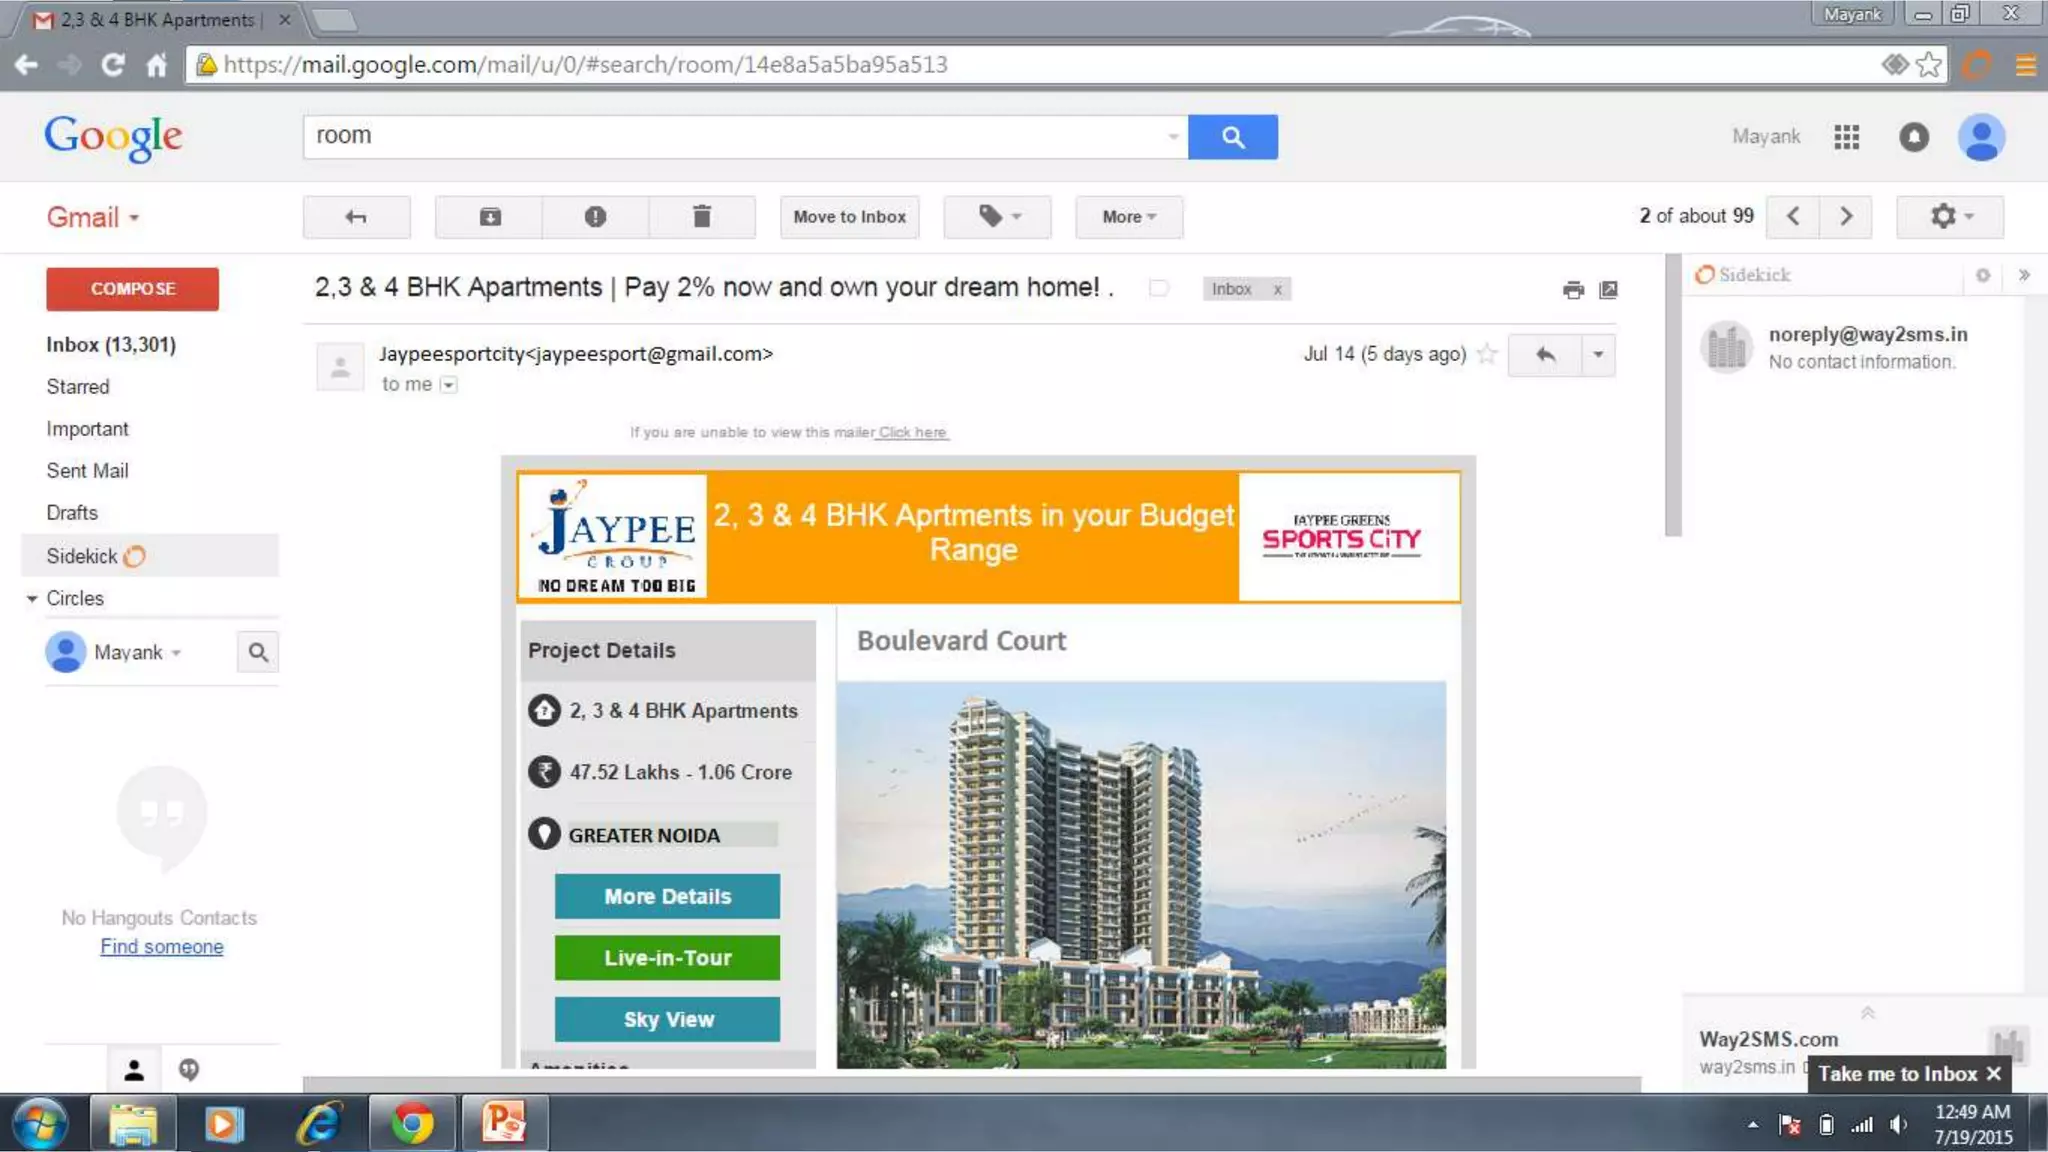
Task: Open the notifications bell icon
Action: coord(1913,137)
